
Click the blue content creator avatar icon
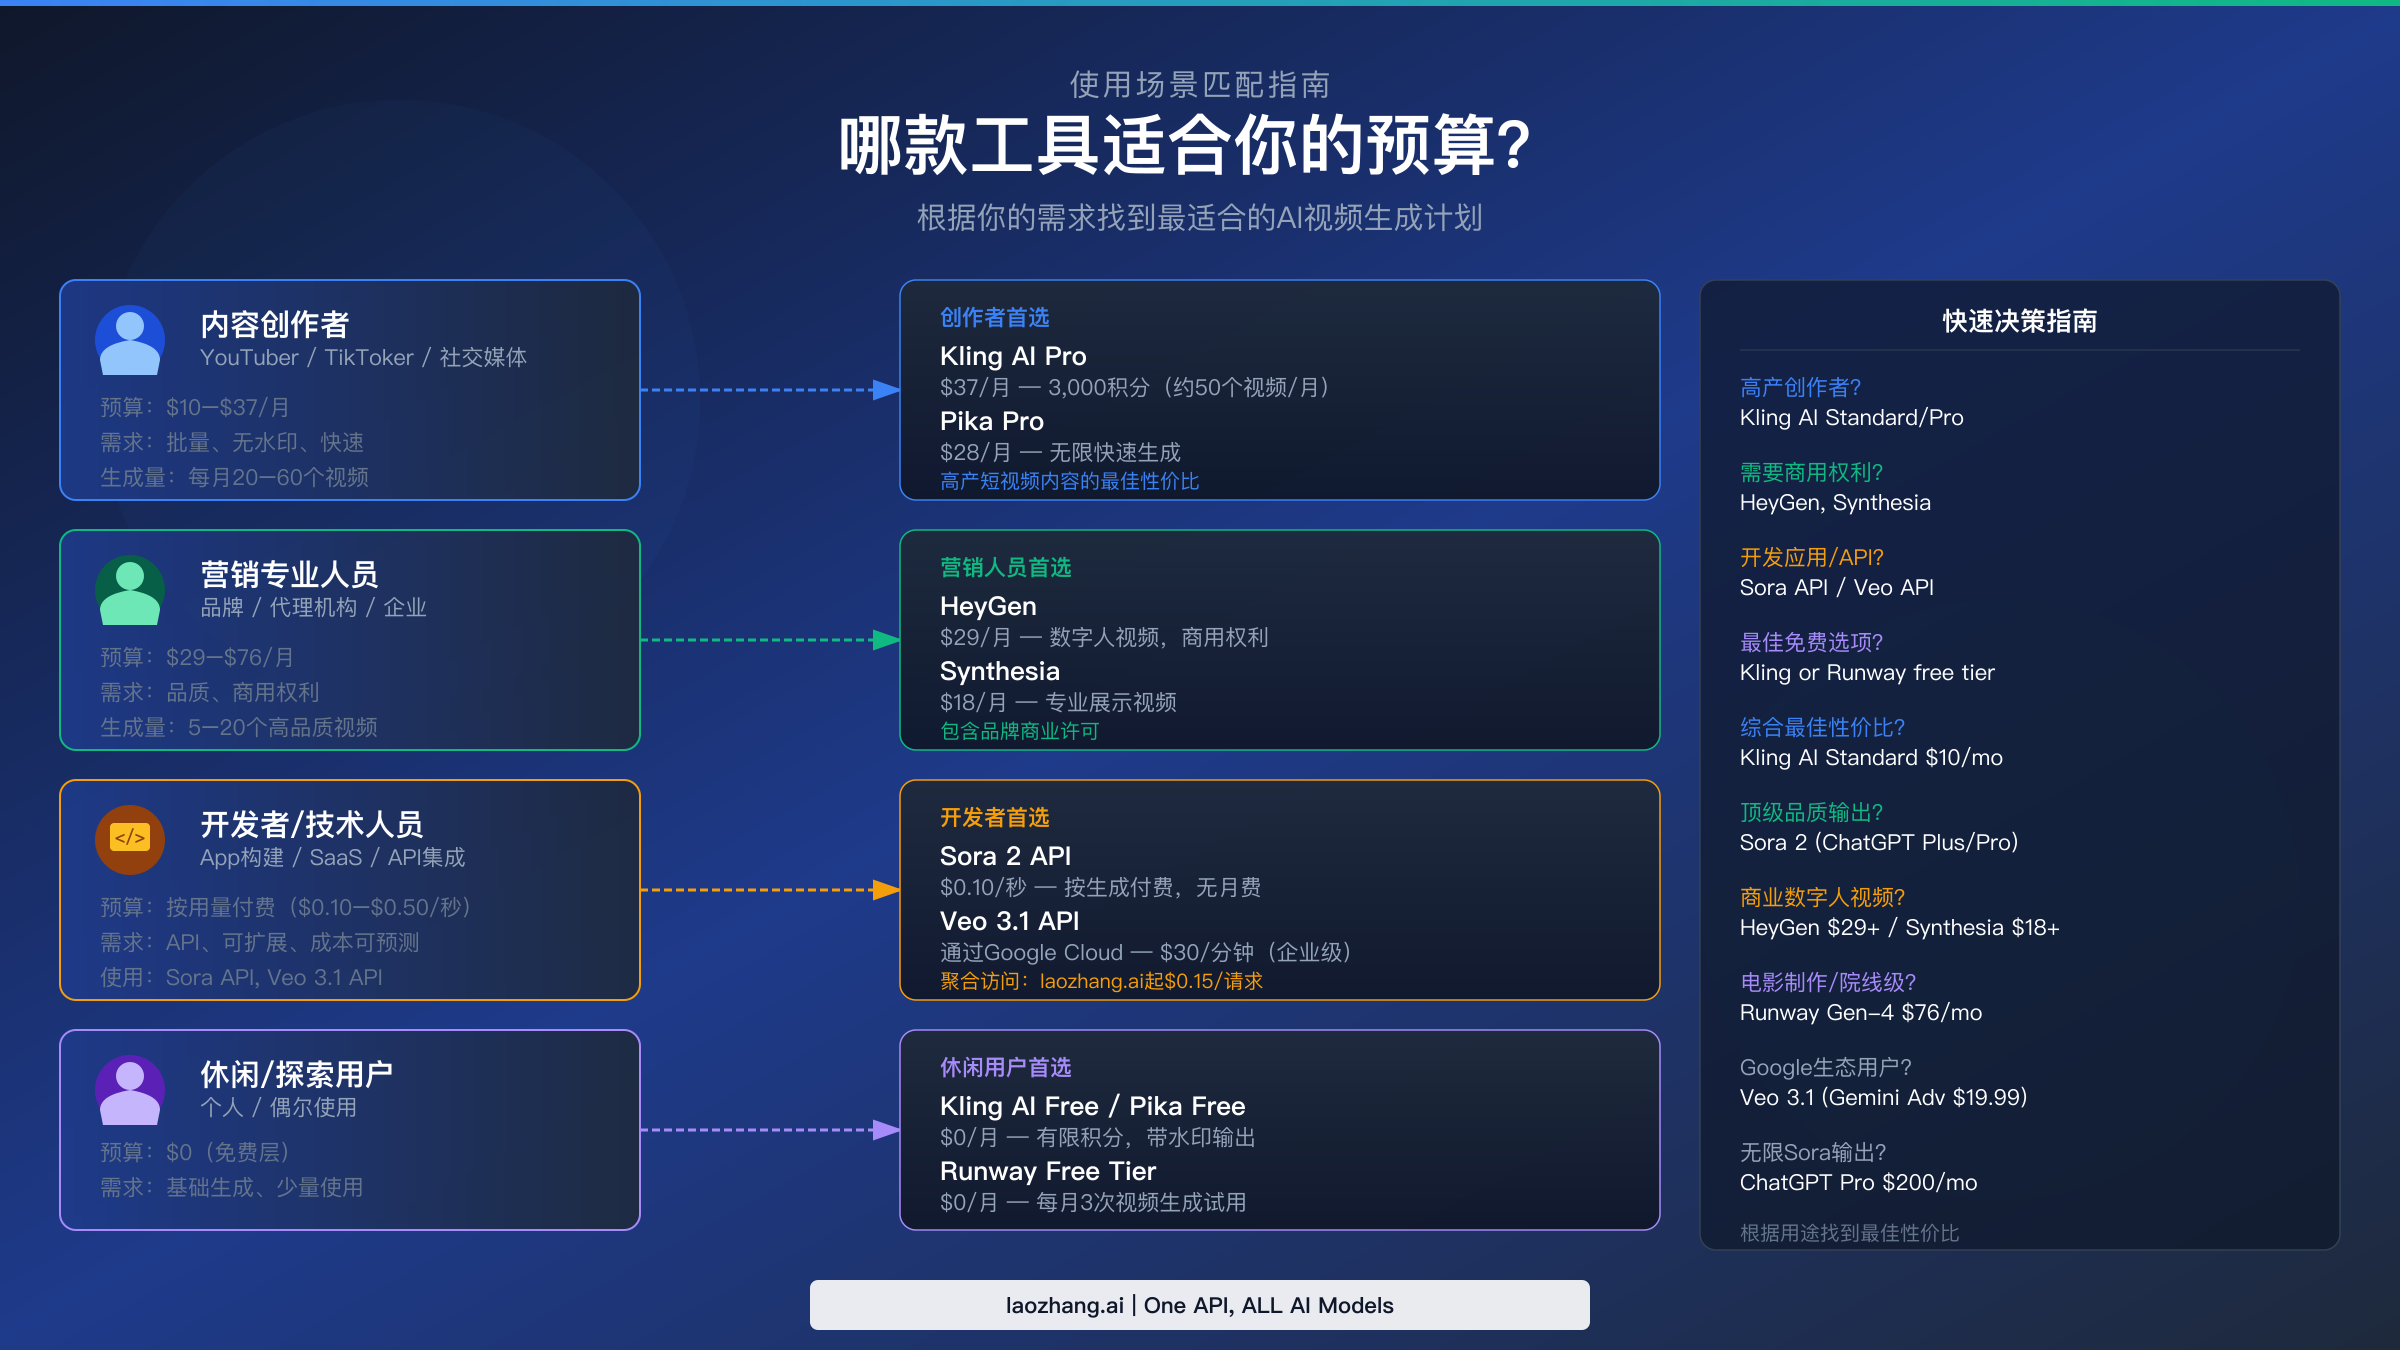(130, 339)
